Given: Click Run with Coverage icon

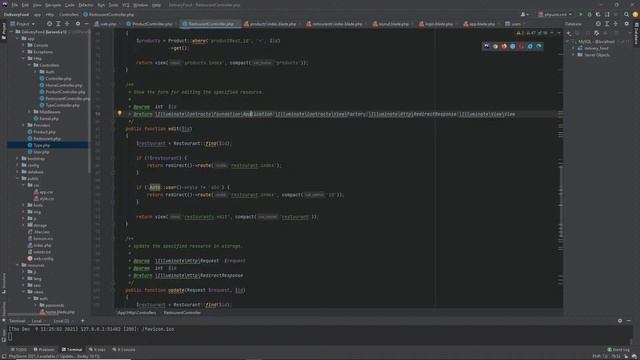Looking at the screenshot, I should (598, 14).
